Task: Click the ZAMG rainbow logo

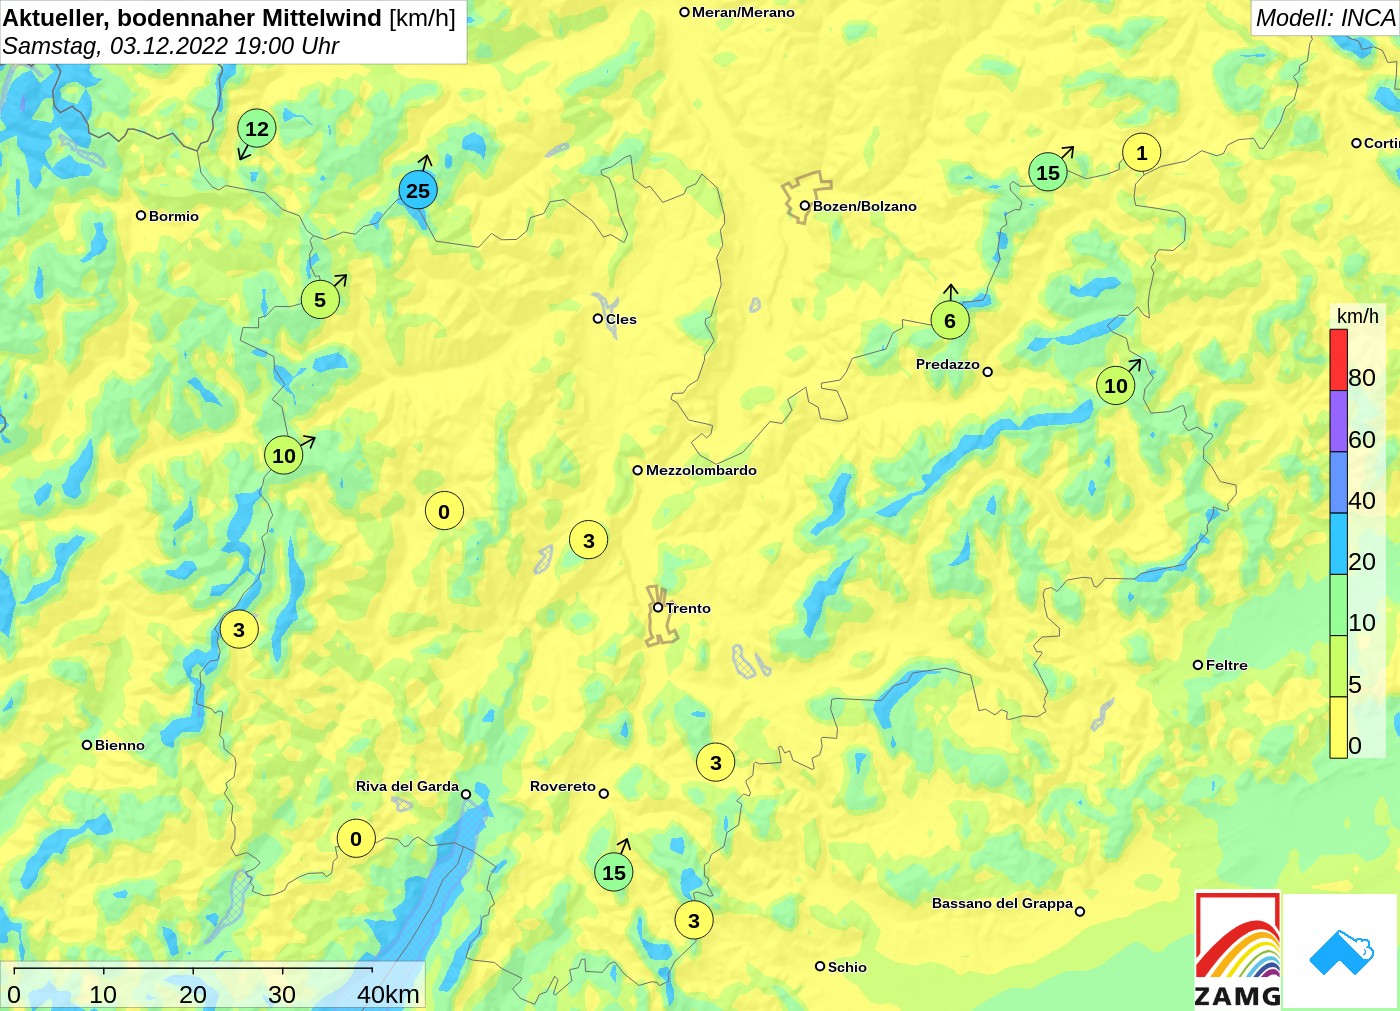Action: click(1238, 950)
